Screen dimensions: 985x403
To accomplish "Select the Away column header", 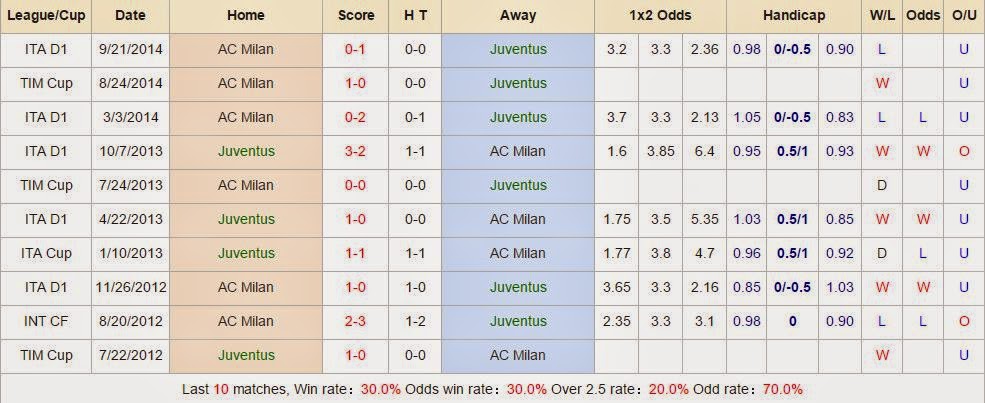I will click(x=518, y=16).
